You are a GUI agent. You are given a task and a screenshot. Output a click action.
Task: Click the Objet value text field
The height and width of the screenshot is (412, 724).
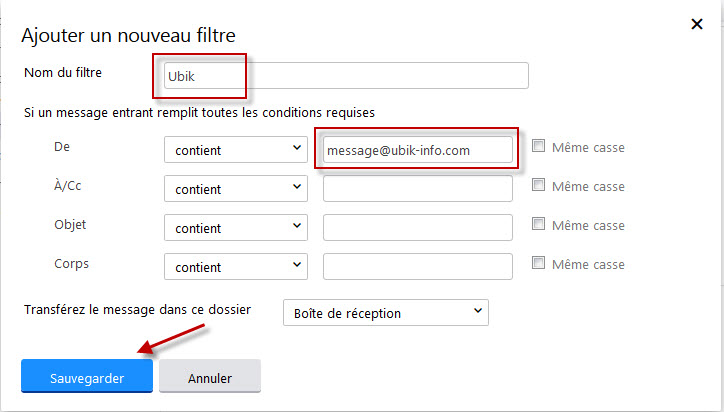point(417,228)
